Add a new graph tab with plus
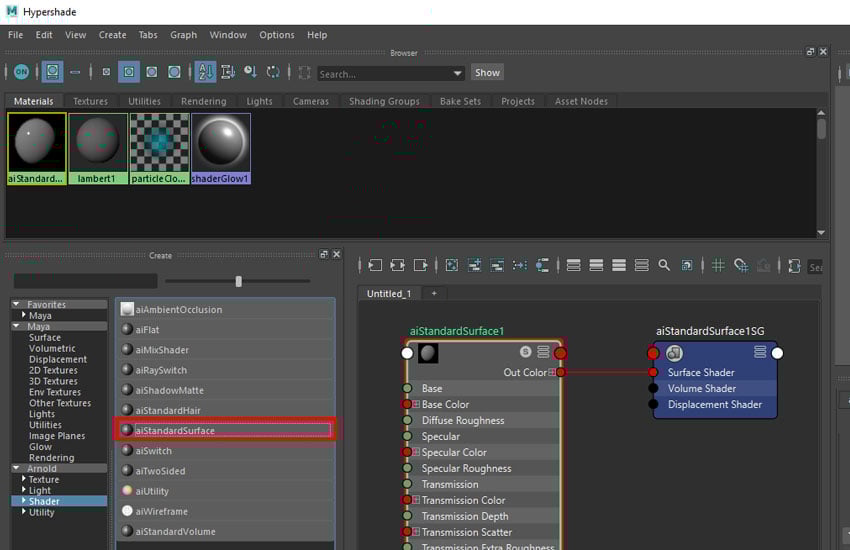850x550 pixels. (434, 294)
